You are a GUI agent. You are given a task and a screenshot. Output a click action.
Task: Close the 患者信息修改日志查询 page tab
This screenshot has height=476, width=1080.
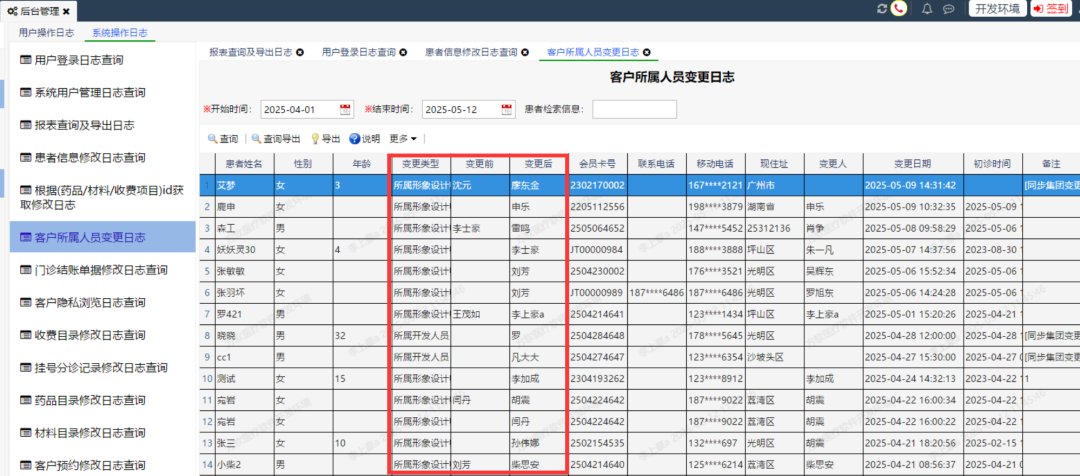525,52
